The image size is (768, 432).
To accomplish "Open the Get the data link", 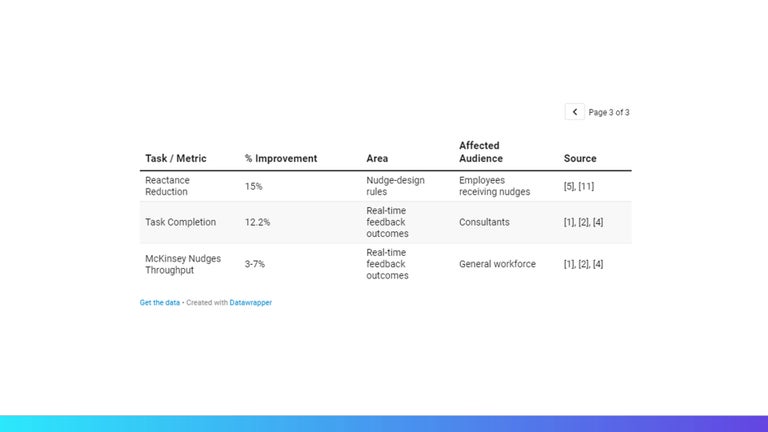I will pos(160,303).
